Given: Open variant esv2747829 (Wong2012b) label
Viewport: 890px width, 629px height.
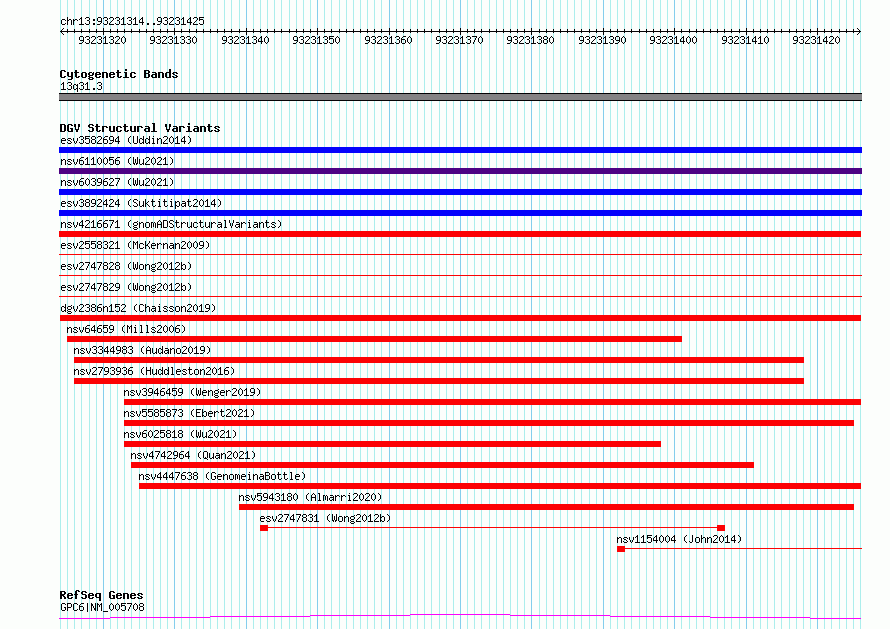Looking at the screenshot, I should (126, 287).
